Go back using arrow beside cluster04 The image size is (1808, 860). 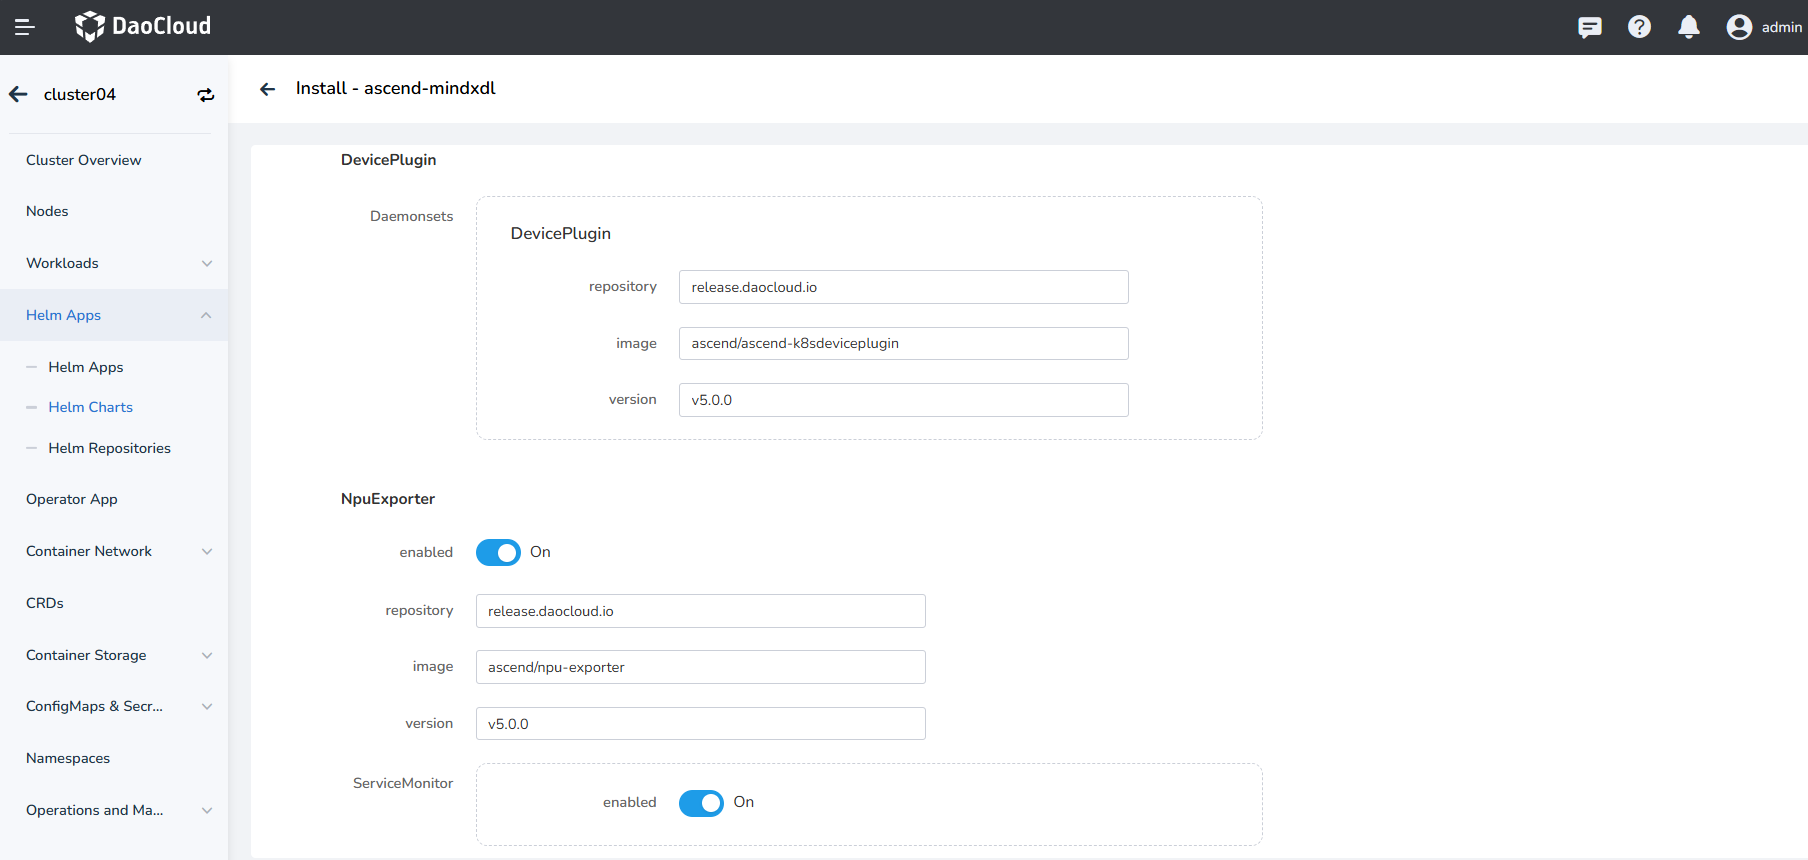(x=19, y=94)
